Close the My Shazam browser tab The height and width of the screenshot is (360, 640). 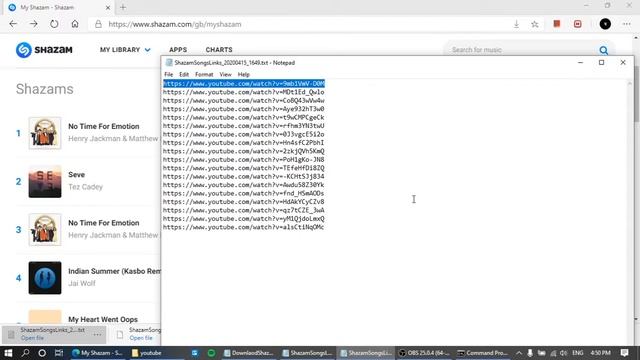point(108,7)
